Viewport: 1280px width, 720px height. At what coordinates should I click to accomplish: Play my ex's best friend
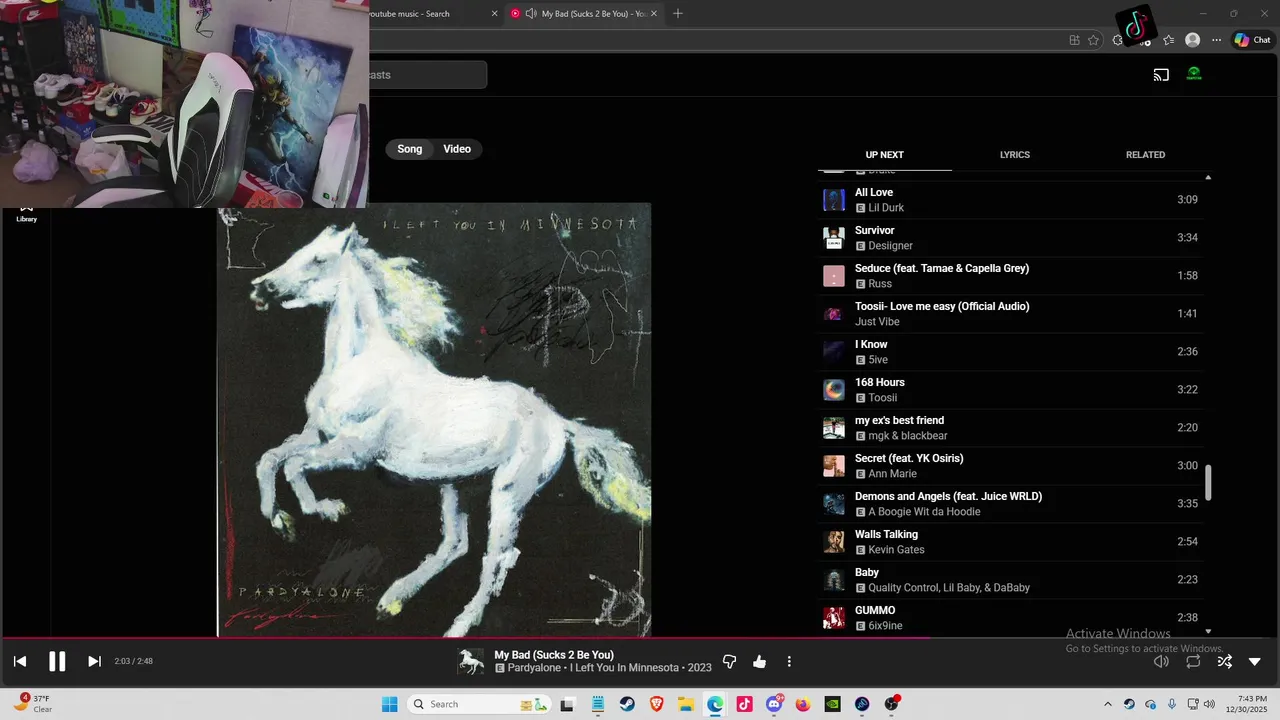tap(1010, 428)
